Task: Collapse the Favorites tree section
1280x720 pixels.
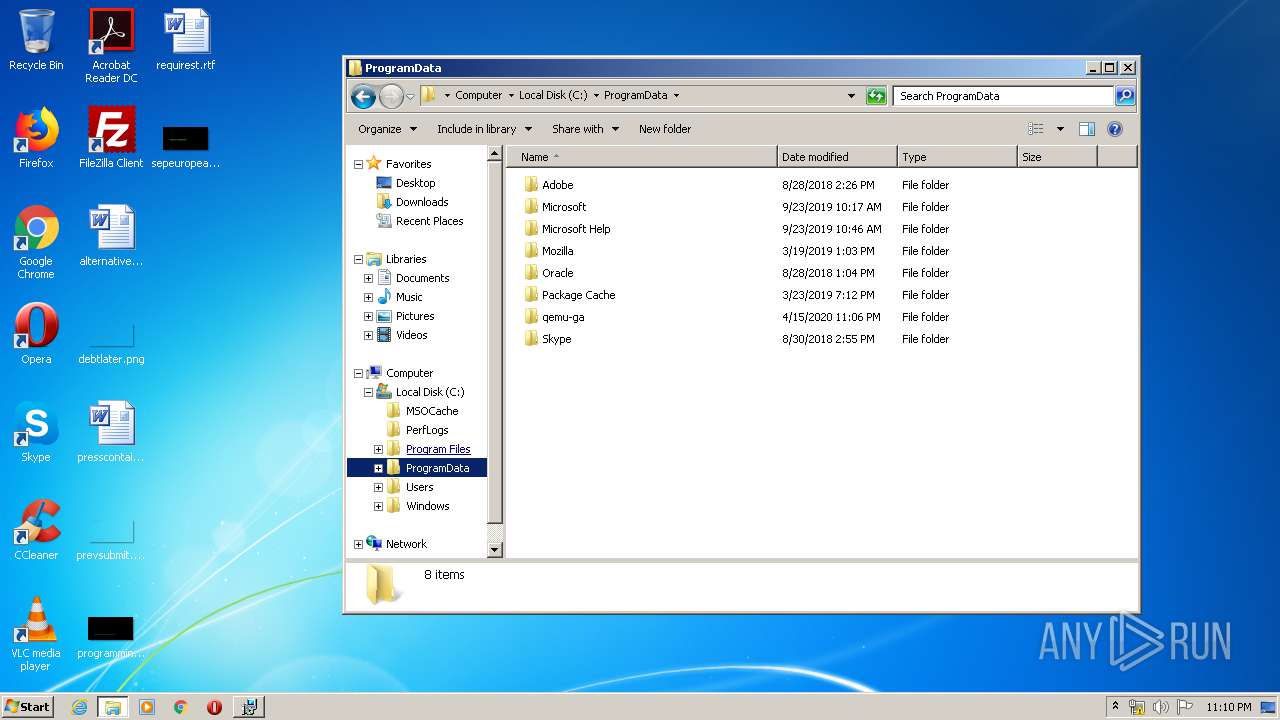Action: pyautogui.click(x=358, y=164)
